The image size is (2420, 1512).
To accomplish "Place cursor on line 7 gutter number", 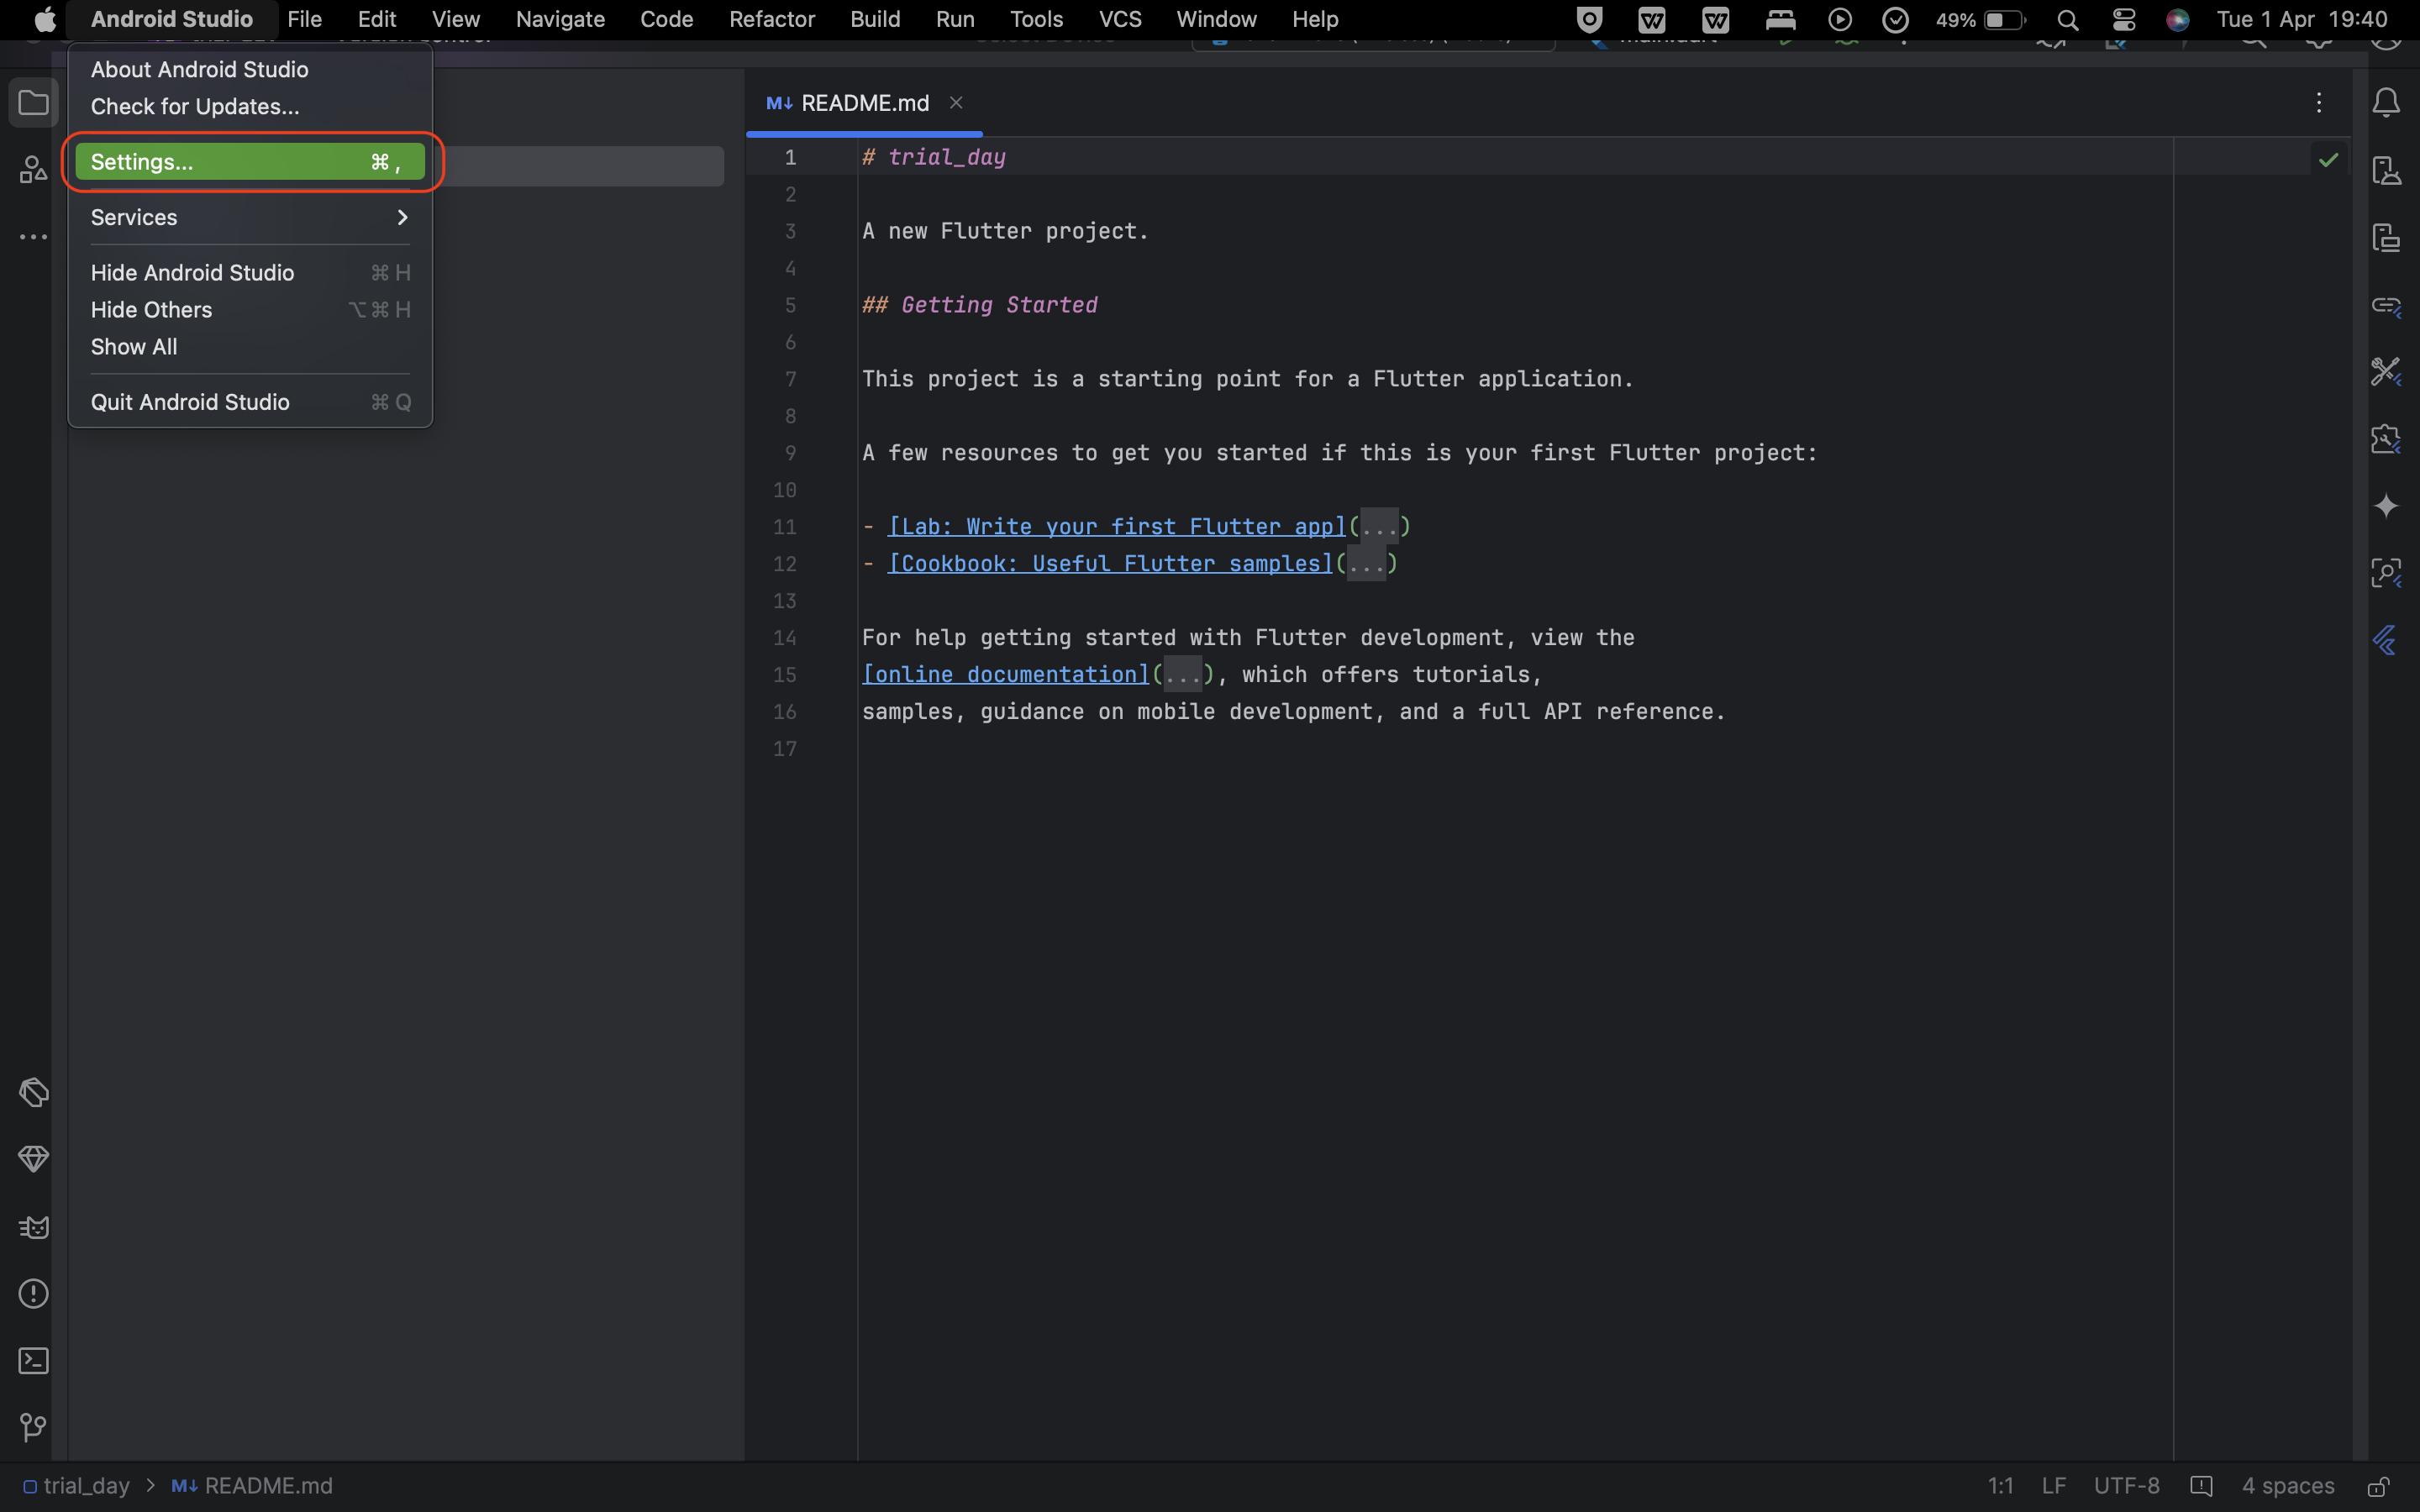I will pos(790,379).
